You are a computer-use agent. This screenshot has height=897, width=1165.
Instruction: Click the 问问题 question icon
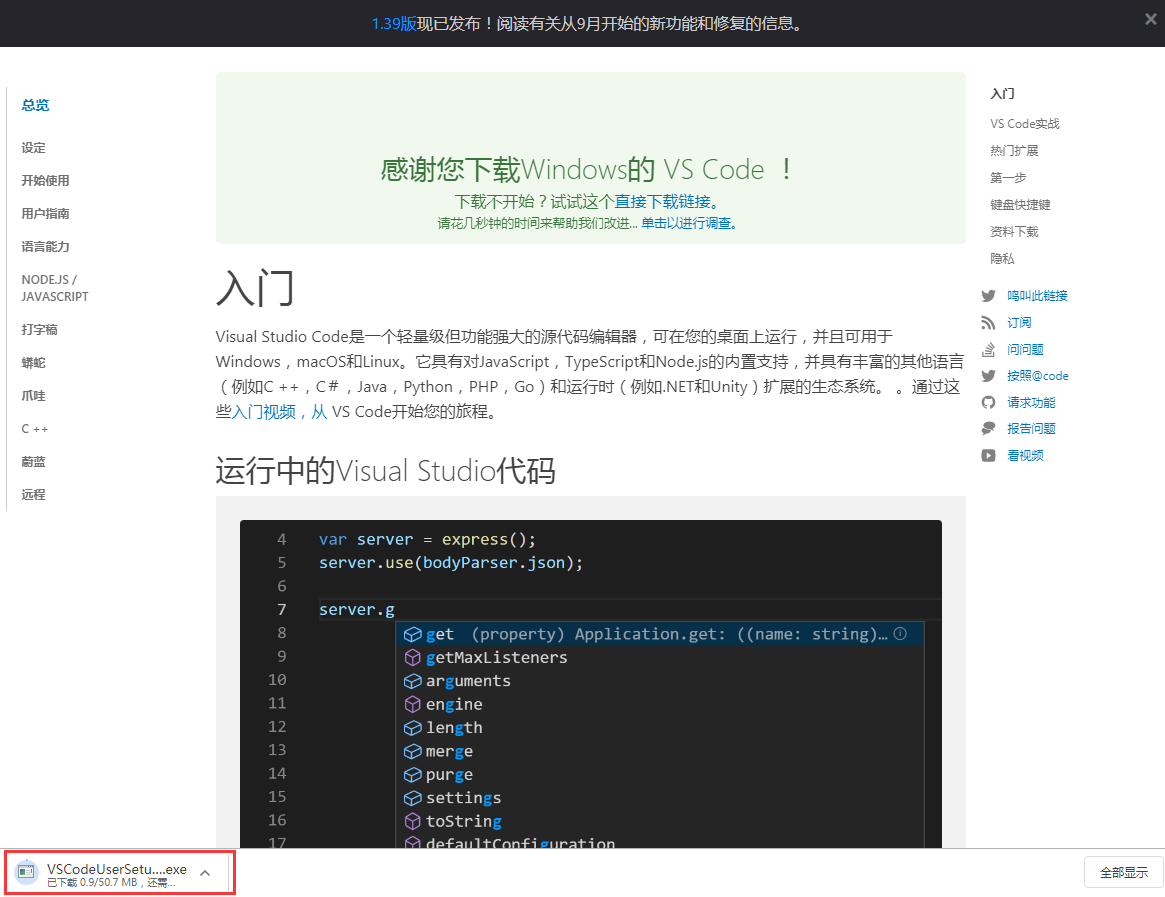(x=989, y=349)
